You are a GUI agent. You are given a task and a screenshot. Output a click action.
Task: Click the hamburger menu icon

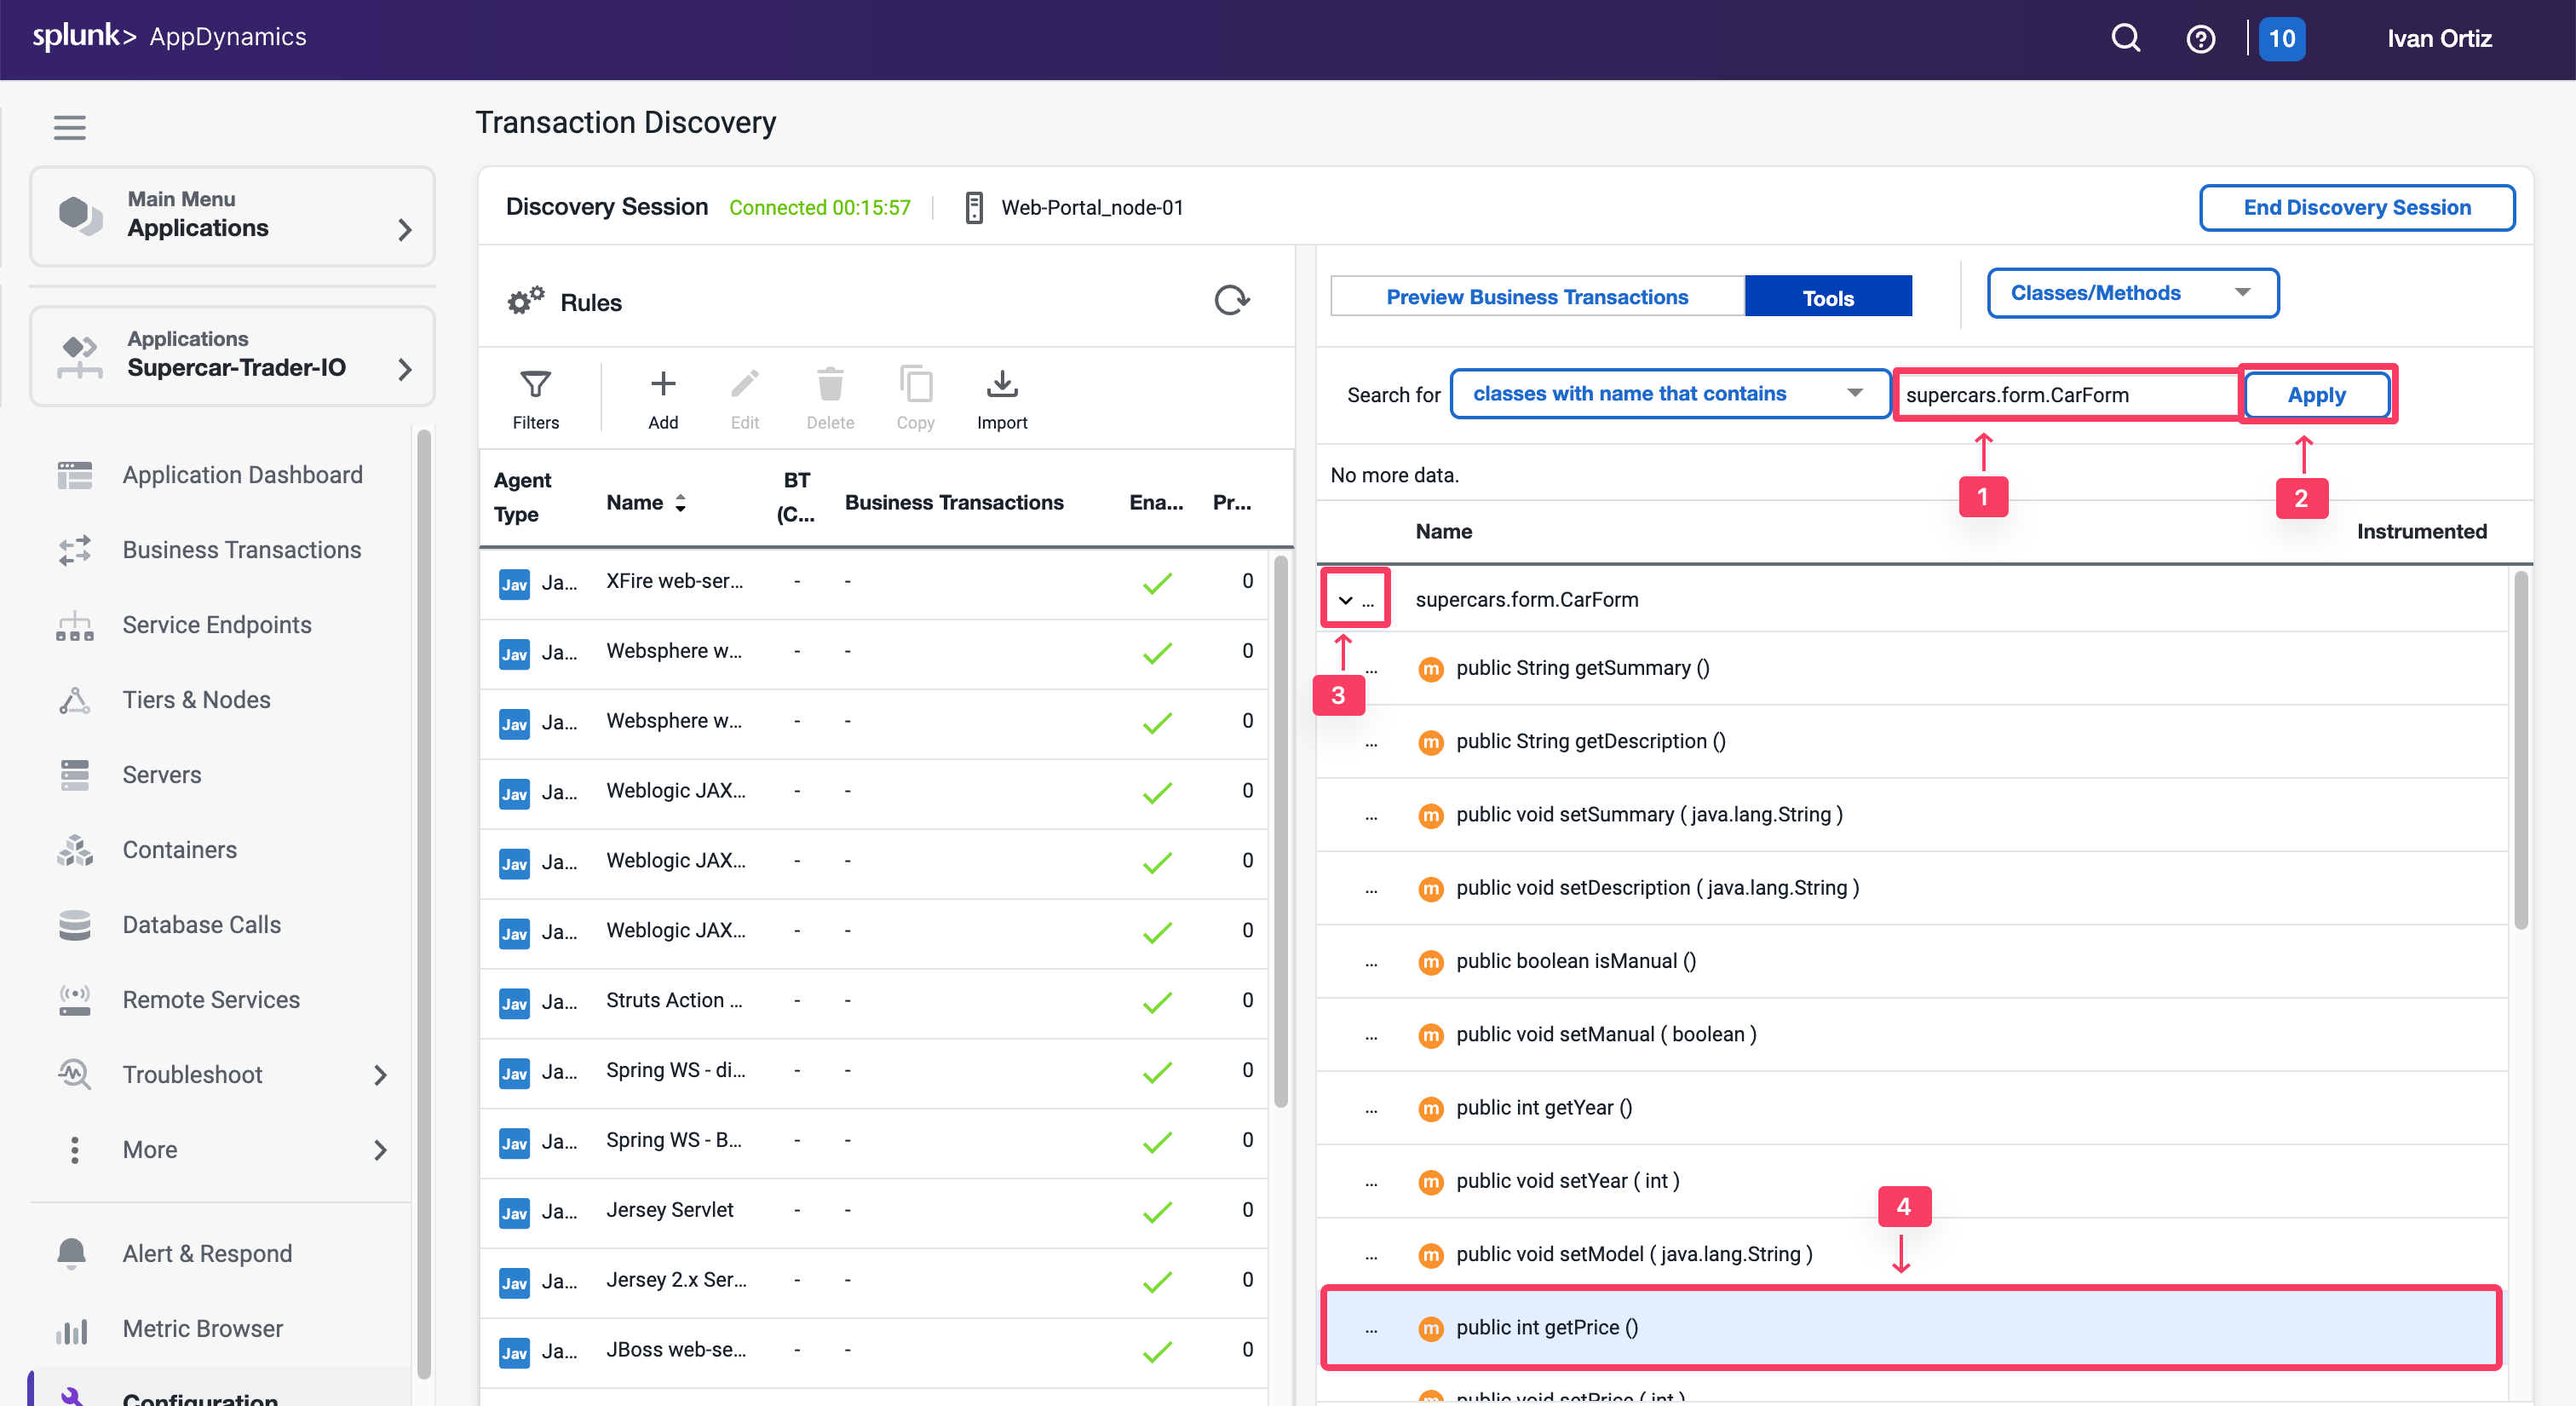click(x=69, y=127)
